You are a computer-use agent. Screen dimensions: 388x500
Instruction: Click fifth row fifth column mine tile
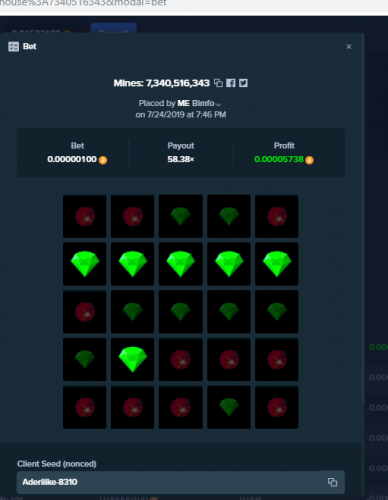(277, 407)
